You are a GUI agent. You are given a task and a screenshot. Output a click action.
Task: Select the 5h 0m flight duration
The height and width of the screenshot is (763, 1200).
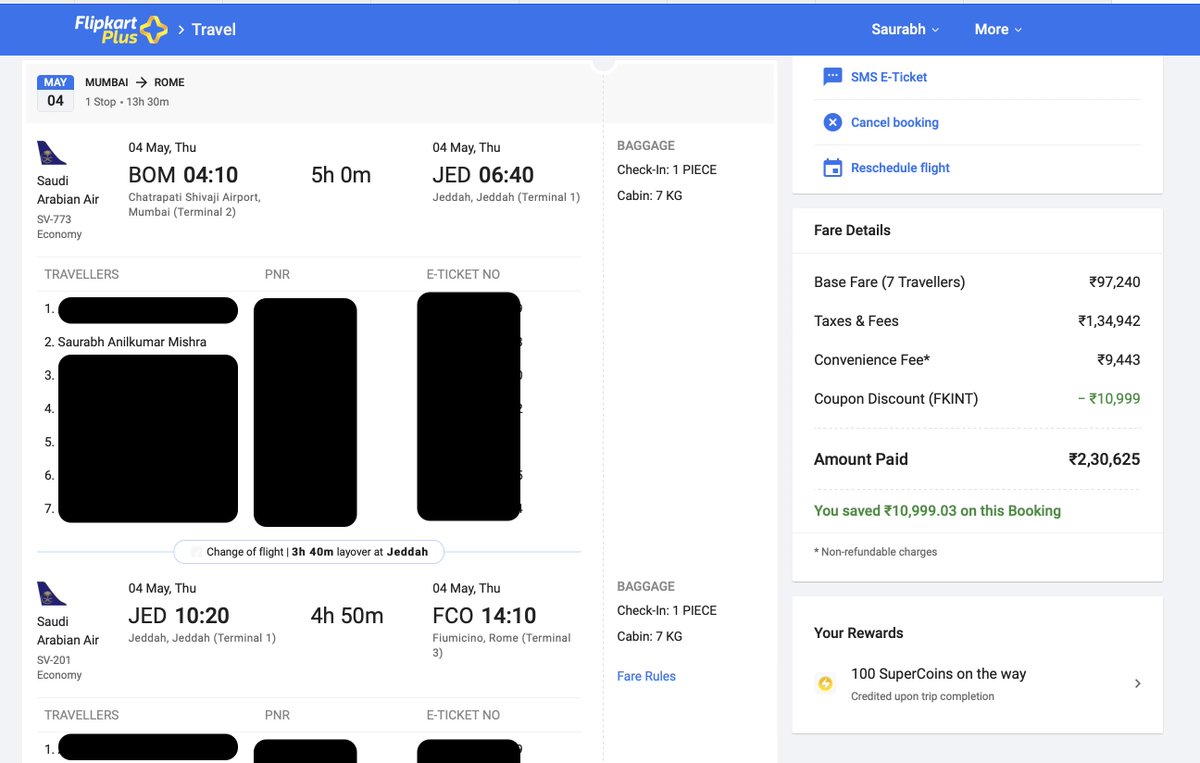(340, 175)
